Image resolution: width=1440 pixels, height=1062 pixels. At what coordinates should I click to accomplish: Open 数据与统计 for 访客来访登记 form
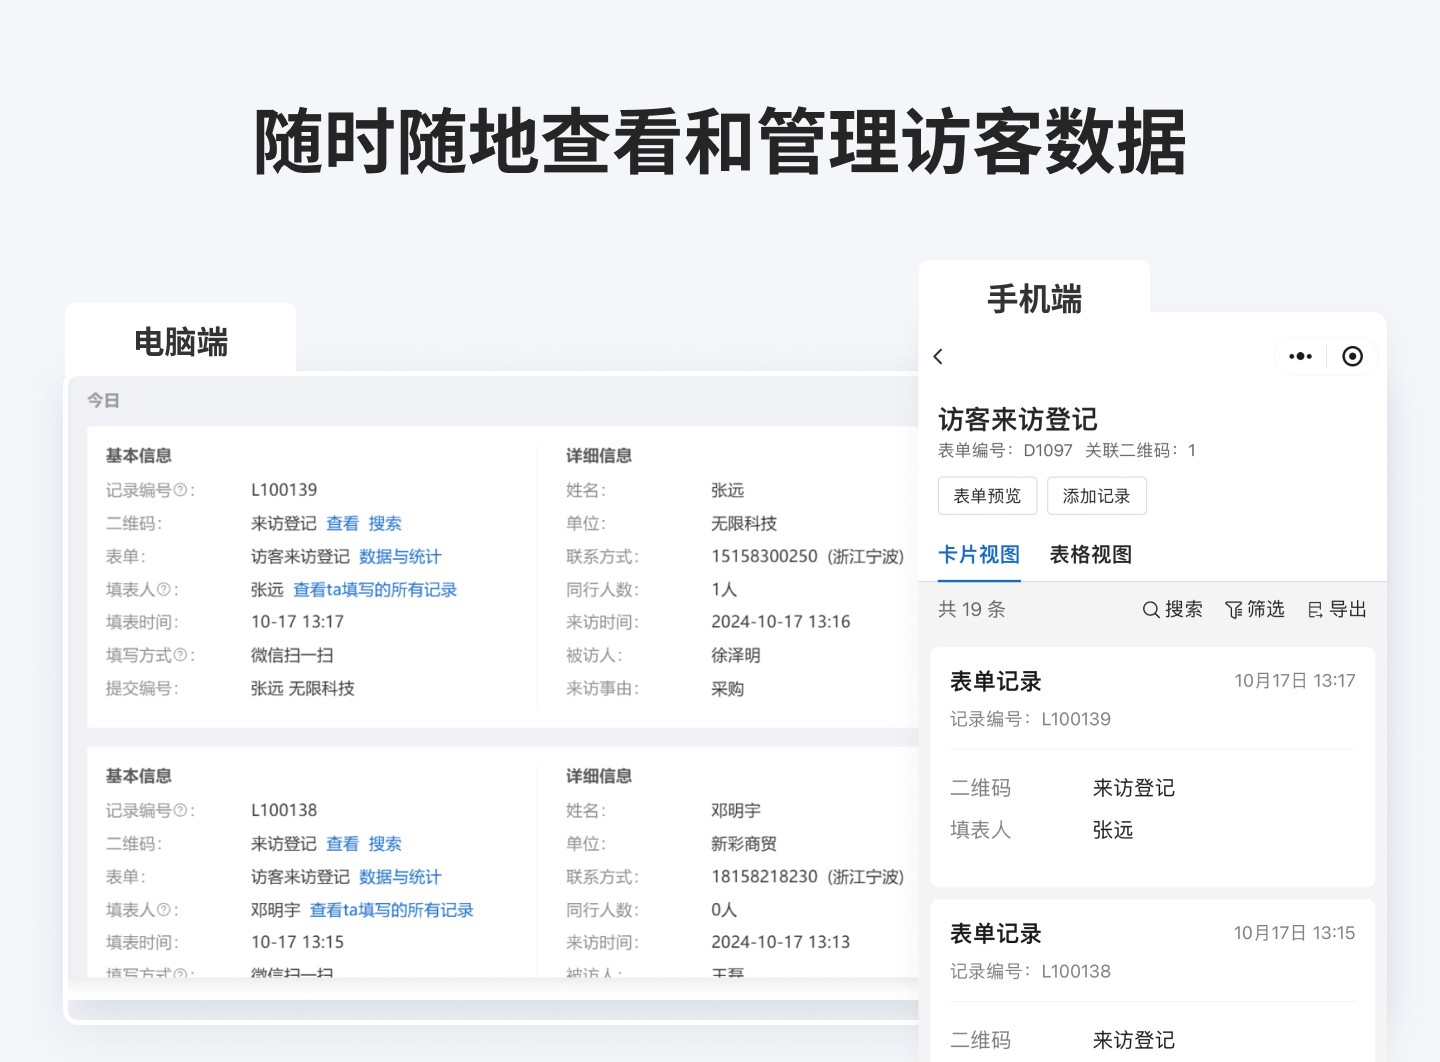[400, 556]
